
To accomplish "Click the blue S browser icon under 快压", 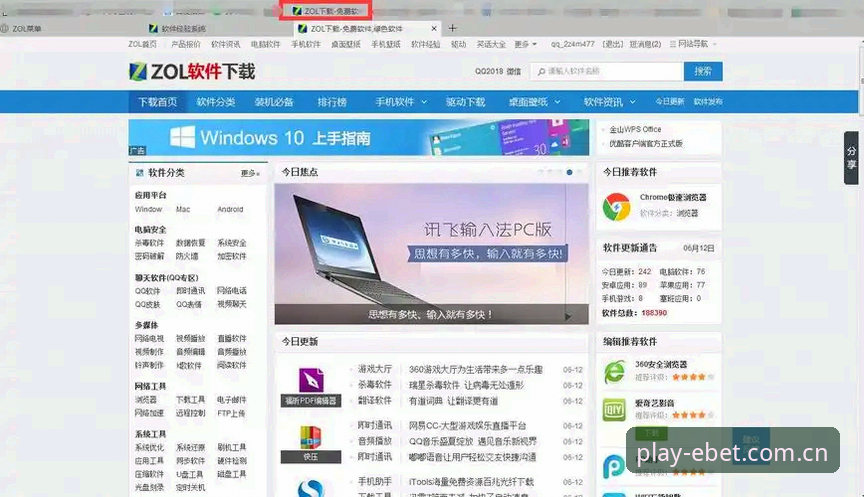I will 311,489.
